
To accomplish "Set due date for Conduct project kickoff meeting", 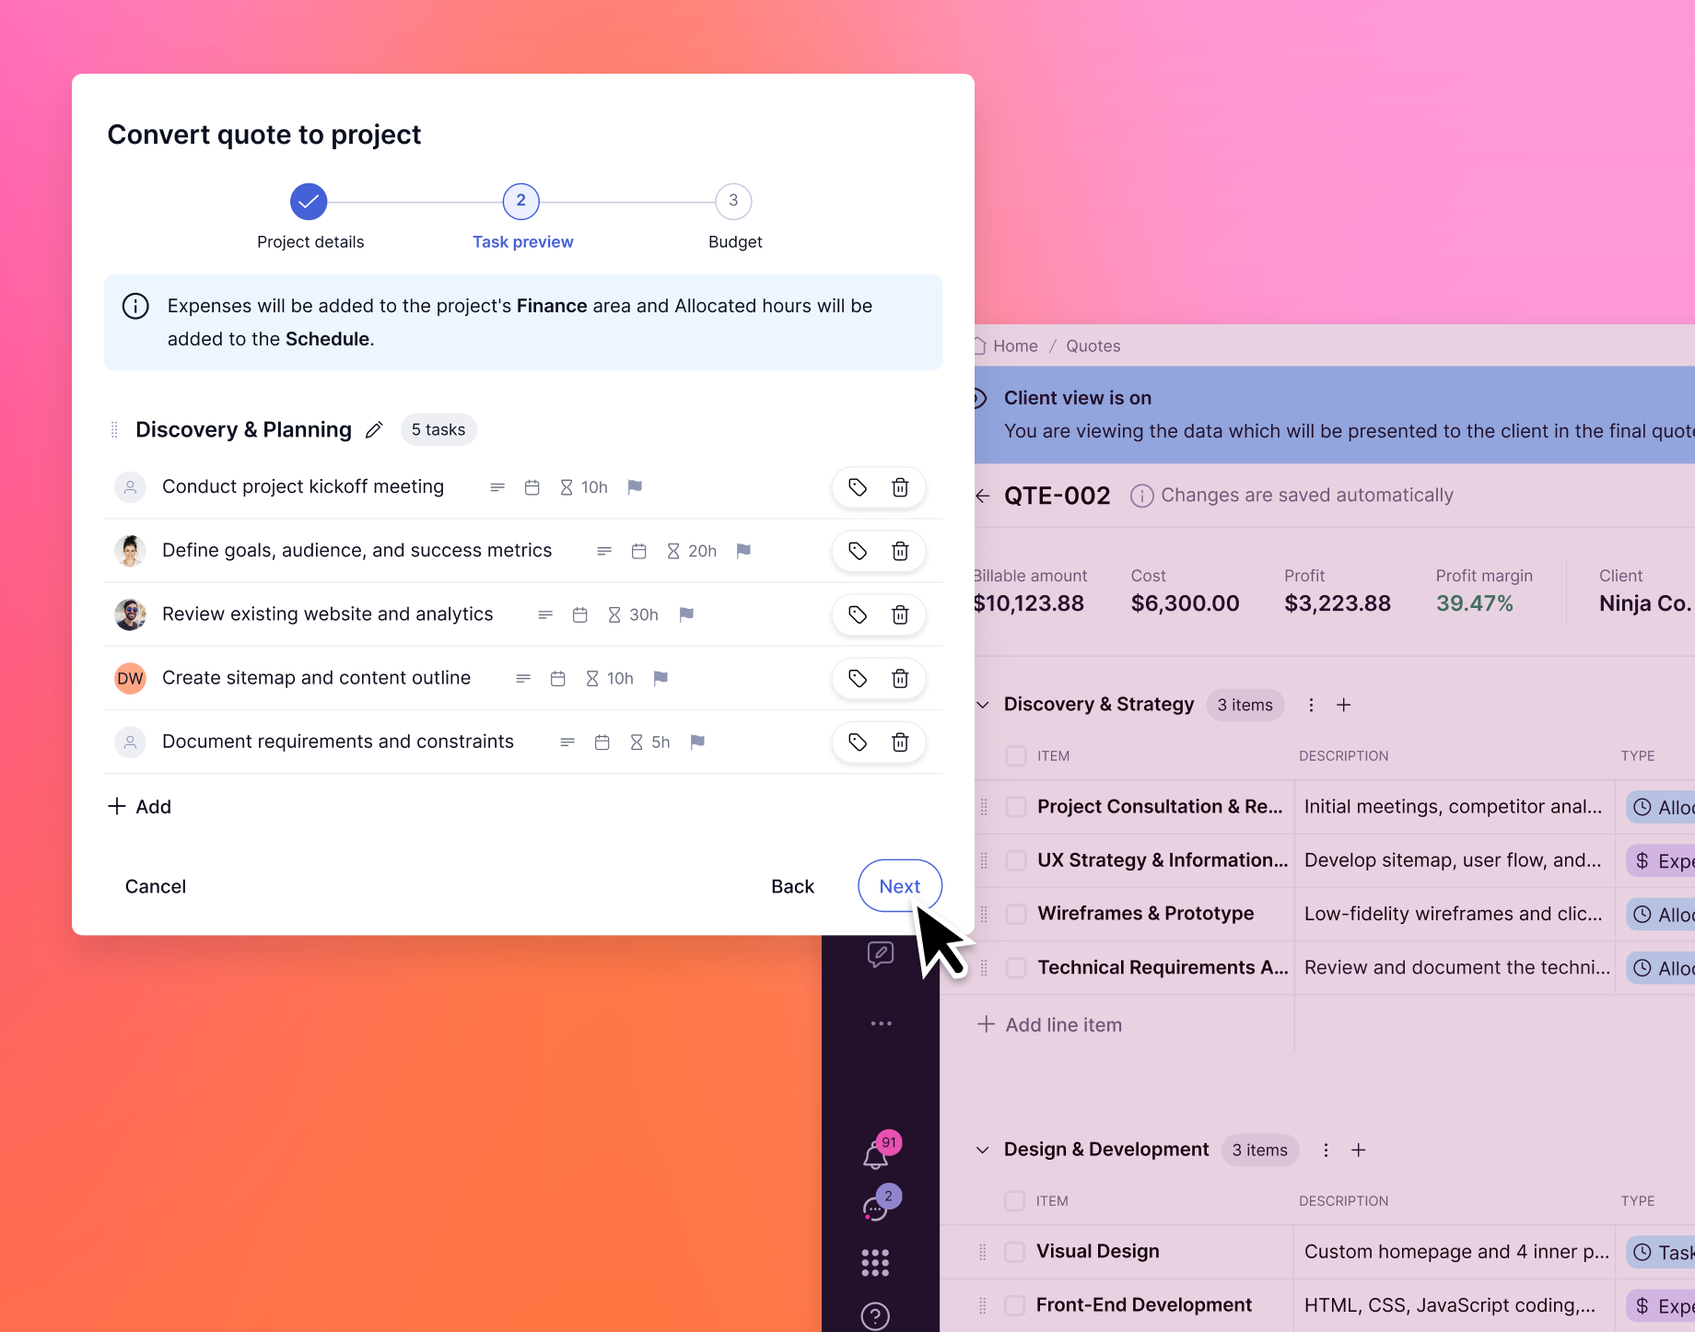I will pos(532,487).
